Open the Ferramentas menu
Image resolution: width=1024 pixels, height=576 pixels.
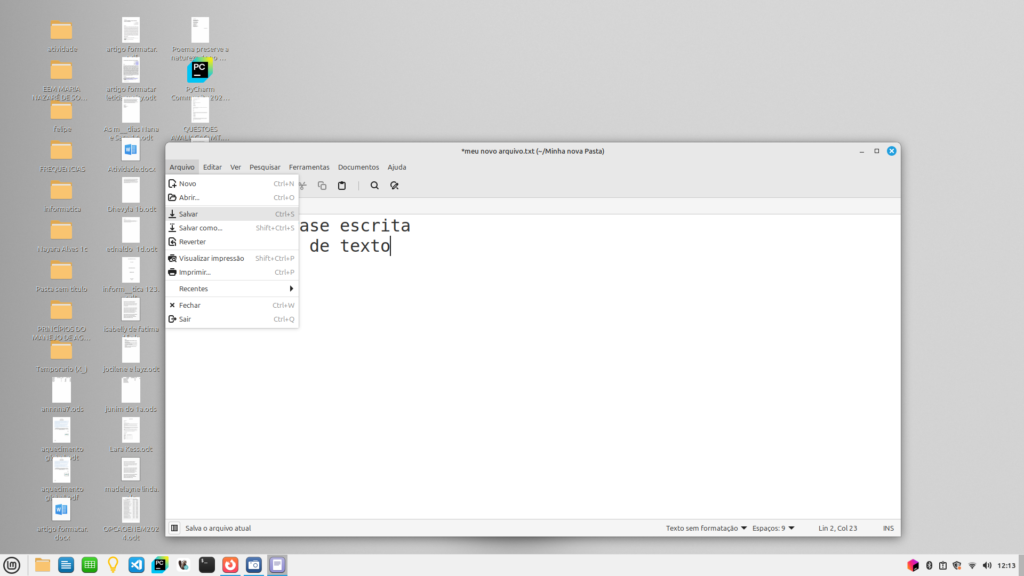(309, 167)
